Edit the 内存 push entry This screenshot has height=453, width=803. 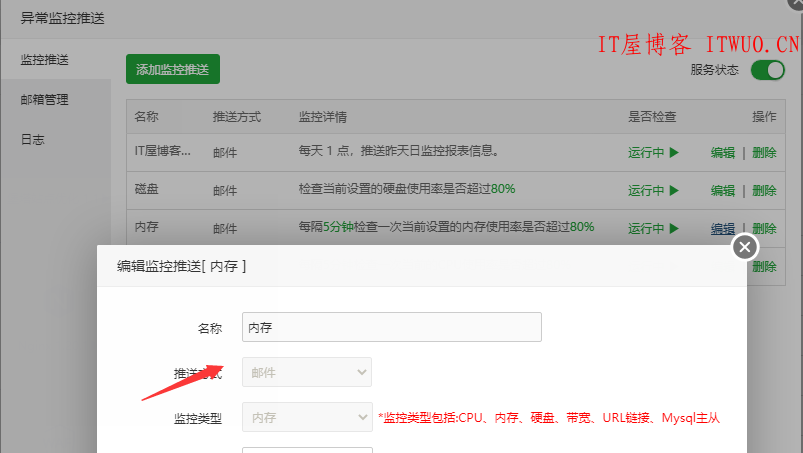723,228
